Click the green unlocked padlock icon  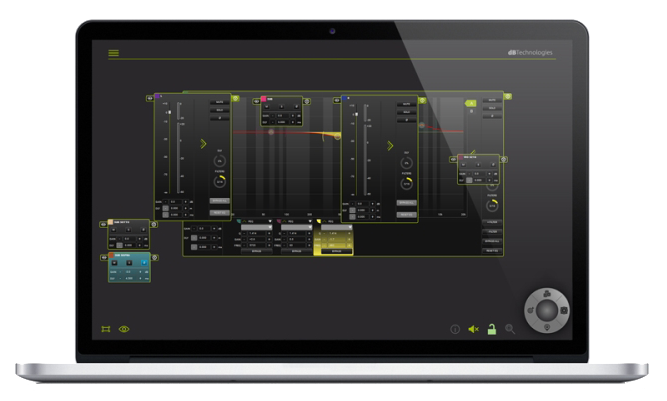pyautogui.click(x=492, y=329)
